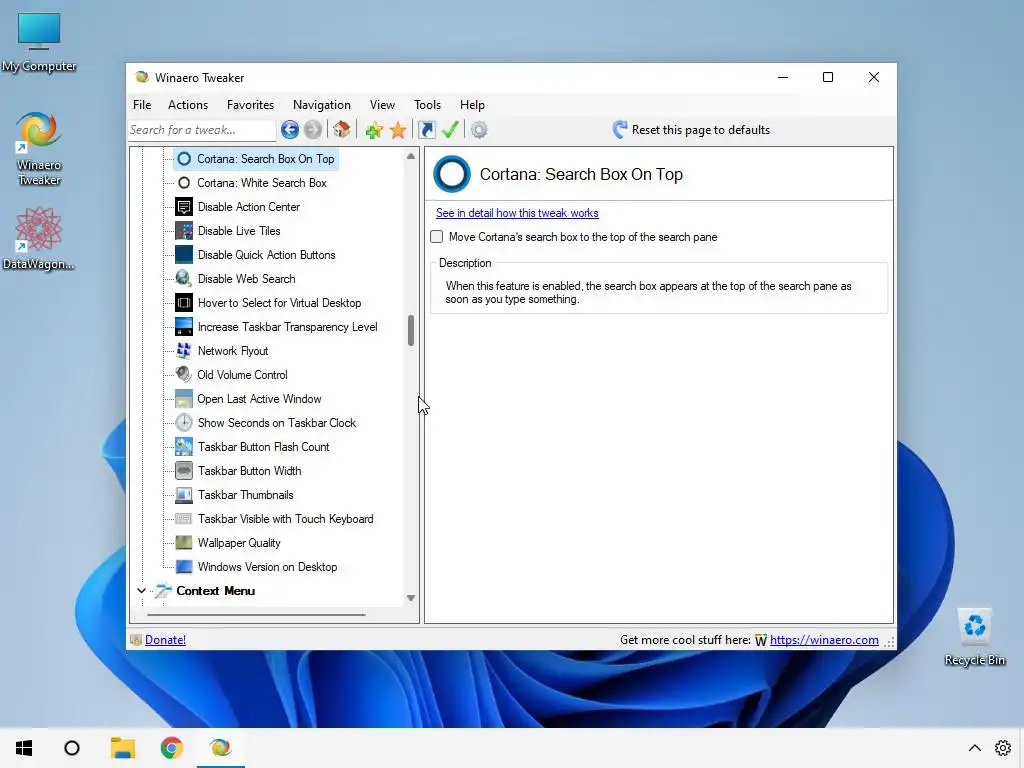Click the Hover to Select Virtual Desktop icon

(x=184, y=303)
